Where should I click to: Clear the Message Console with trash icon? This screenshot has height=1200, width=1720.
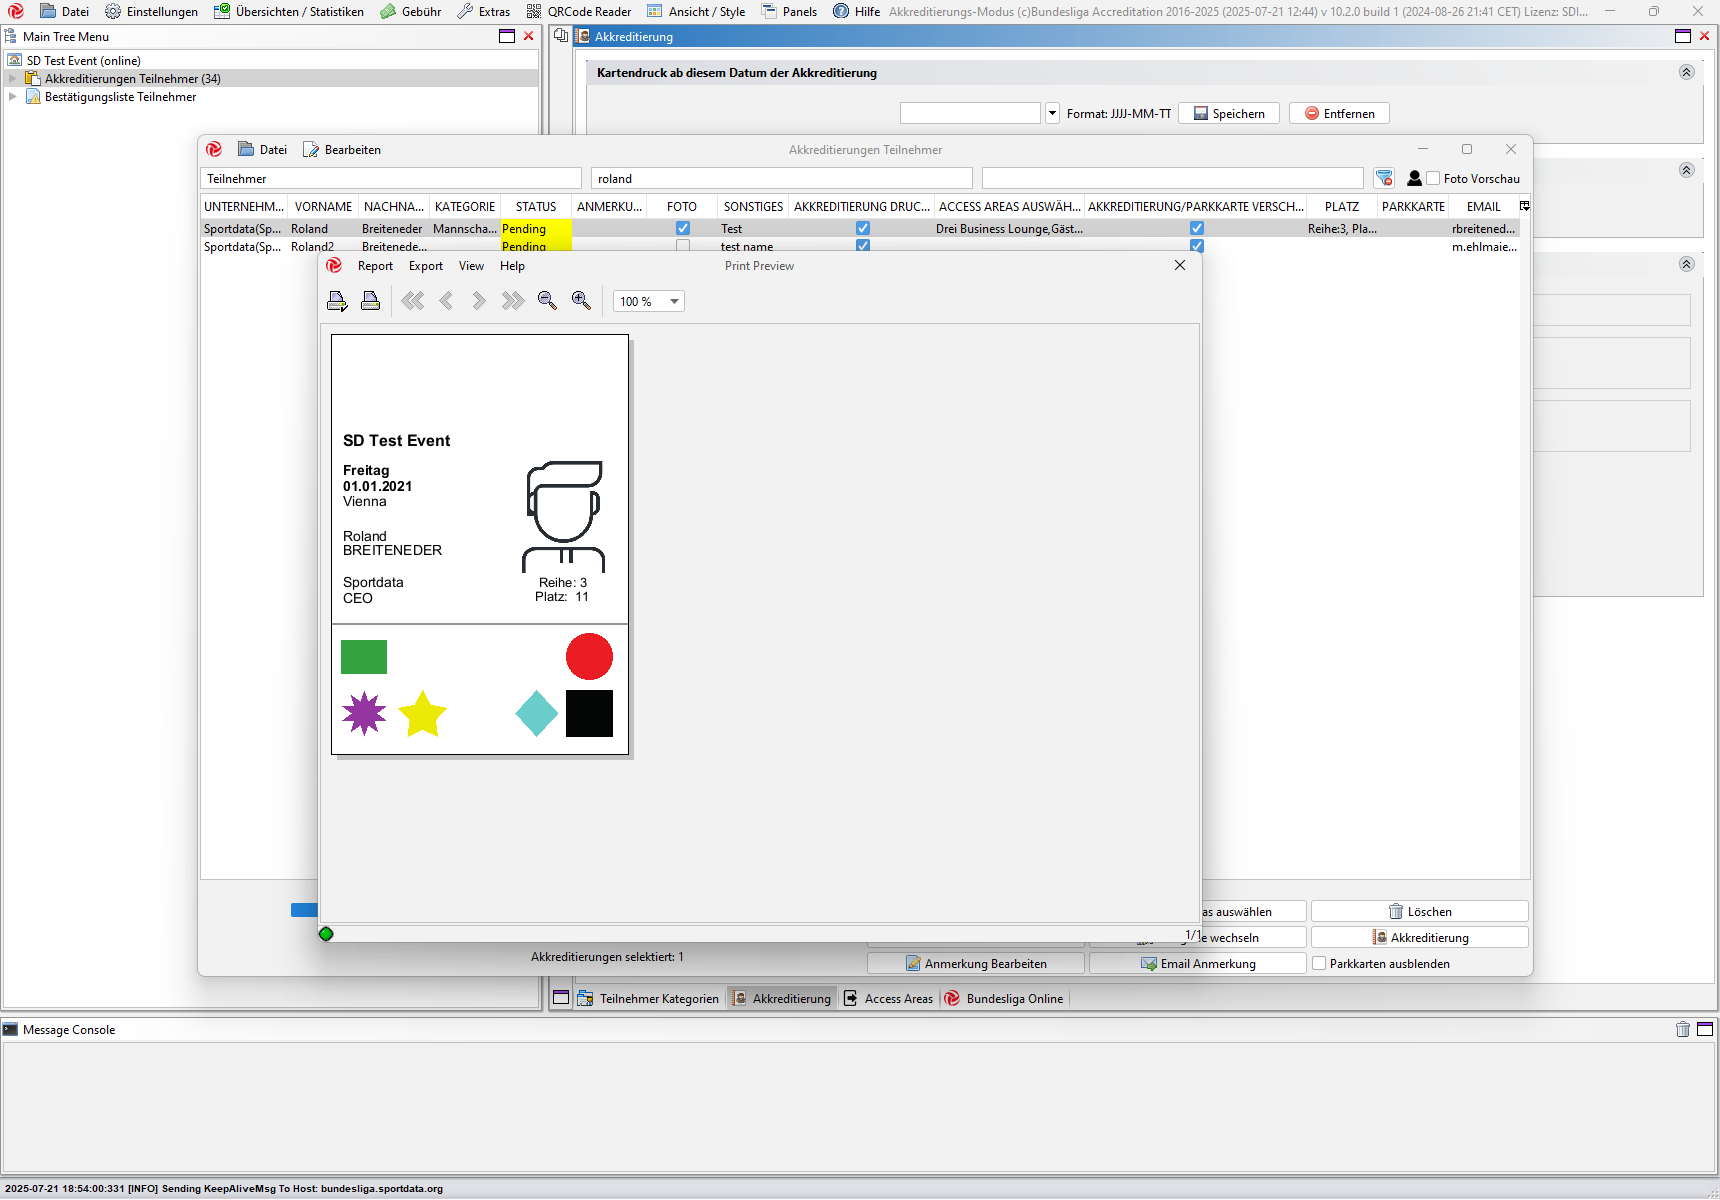(x=1683, y=1029)
